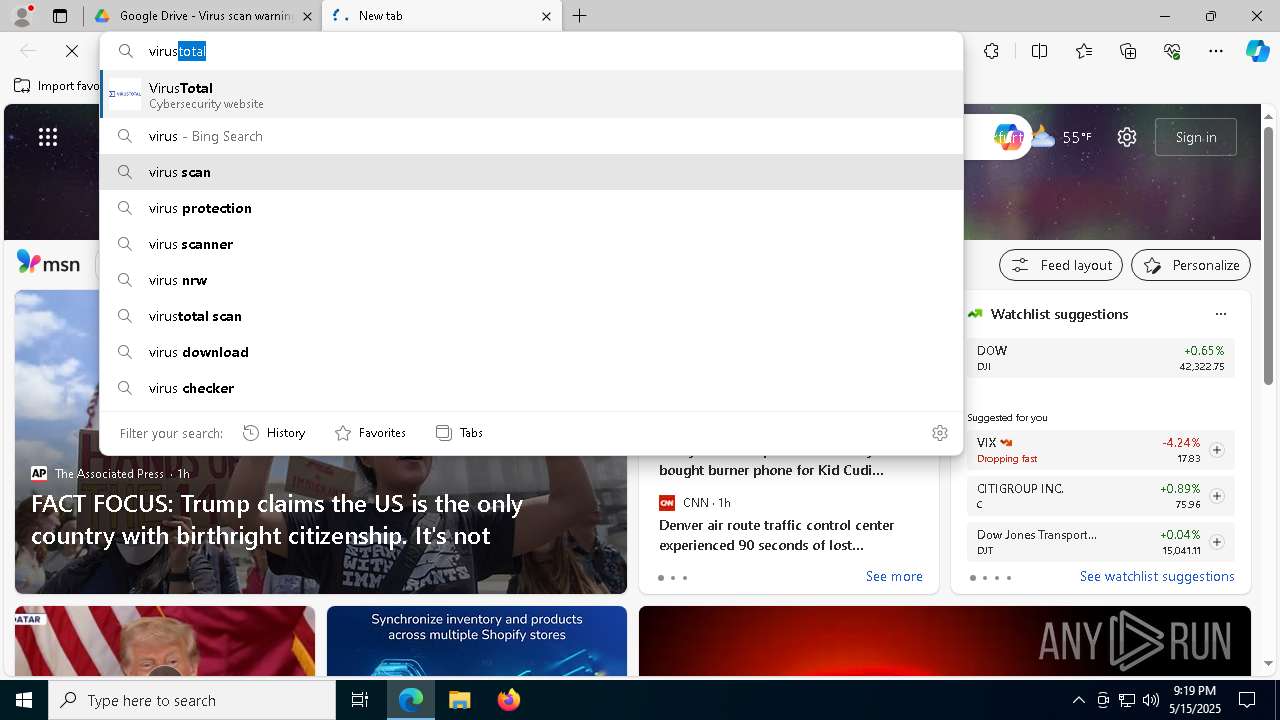Open the Favorites star icon in toolbar
This screenshot has width=1280, height=720.
[x=1084, y=51]
